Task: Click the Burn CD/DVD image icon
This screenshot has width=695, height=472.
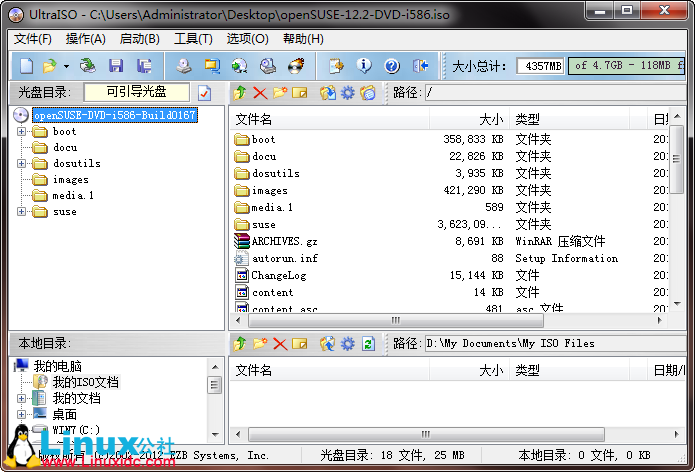Action: click(x=296, y=66)
